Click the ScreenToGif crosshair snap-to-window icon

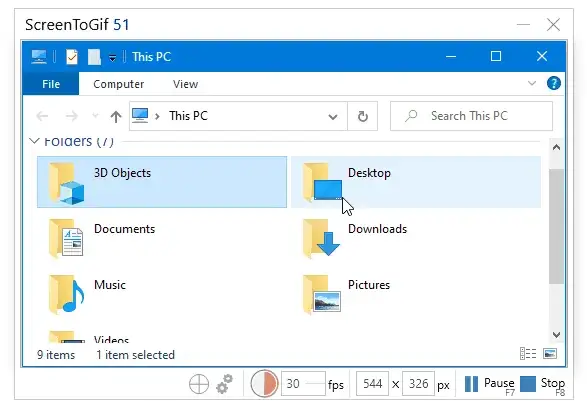pyautogui.click(x=199, y=384)
